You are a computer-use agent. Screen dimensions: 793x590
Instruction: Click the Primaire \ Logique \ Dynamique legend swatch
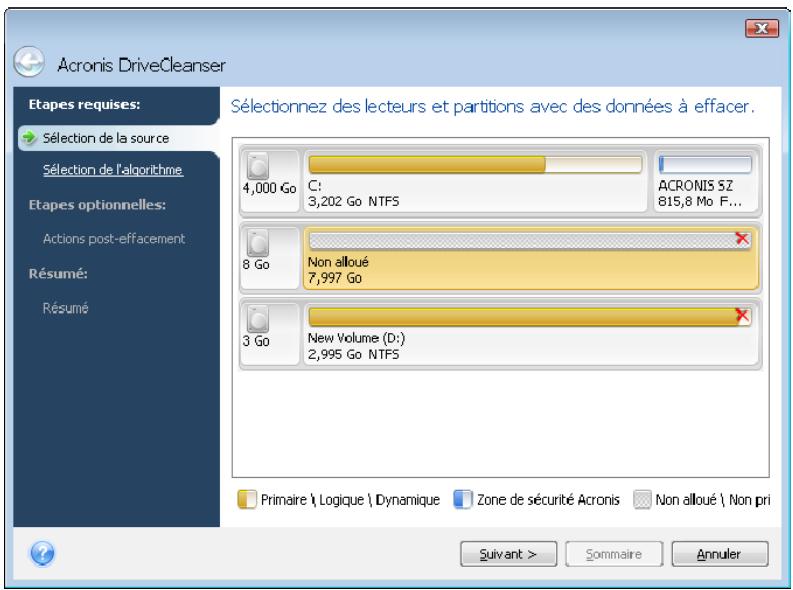(247, 500)
